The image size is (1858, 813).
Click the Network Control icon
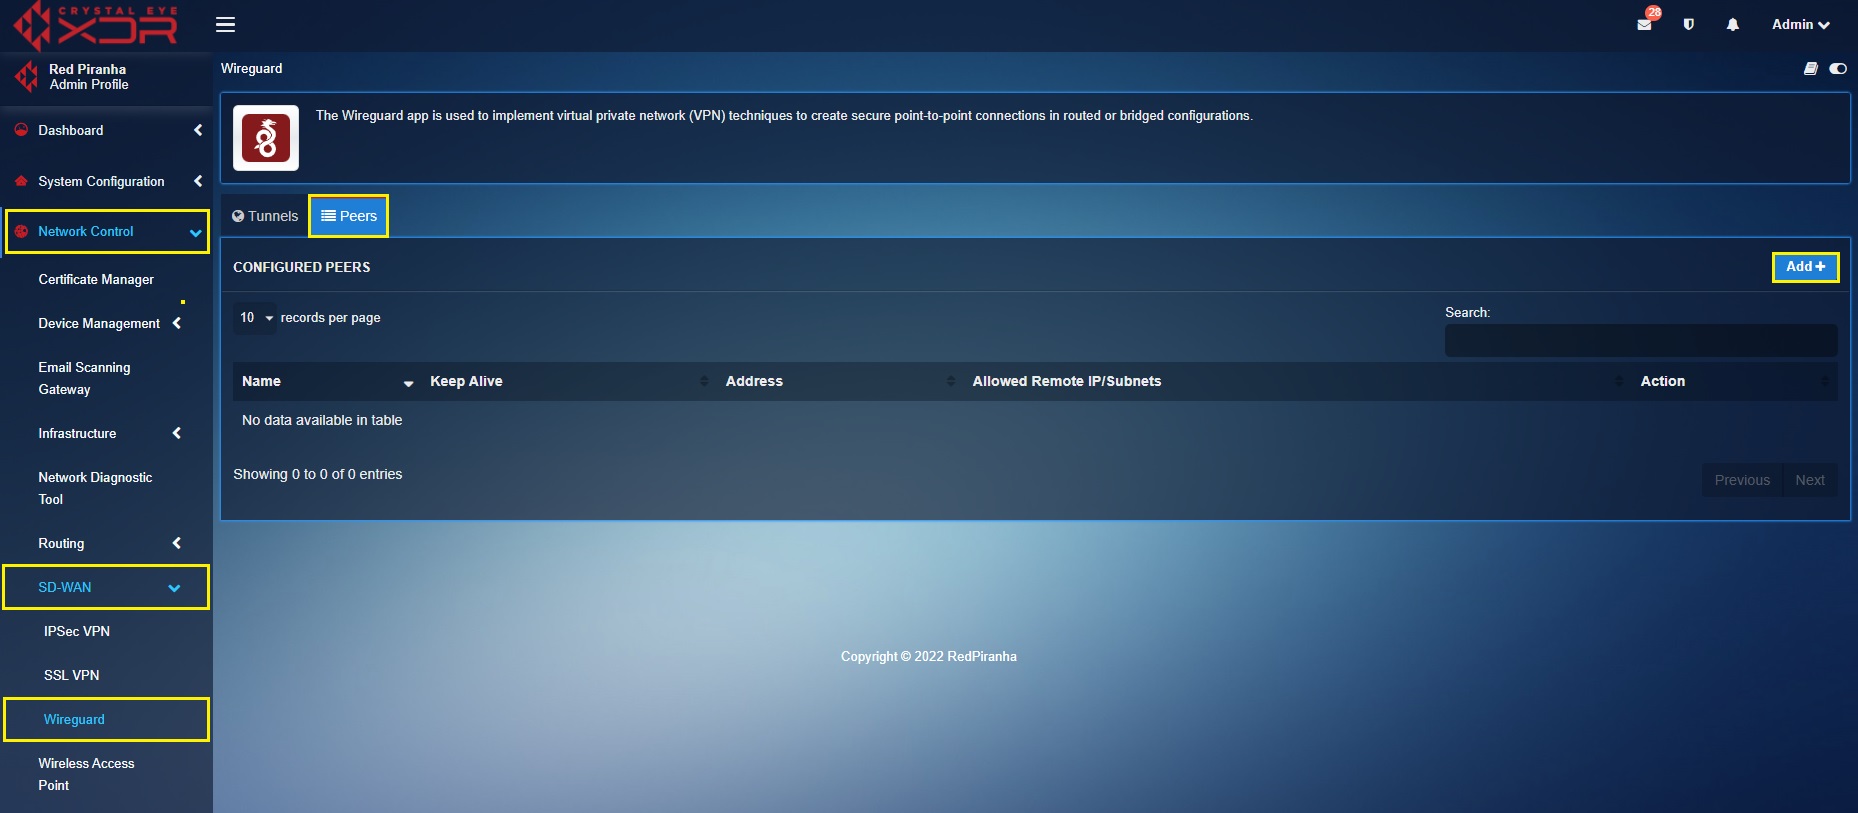21,231
